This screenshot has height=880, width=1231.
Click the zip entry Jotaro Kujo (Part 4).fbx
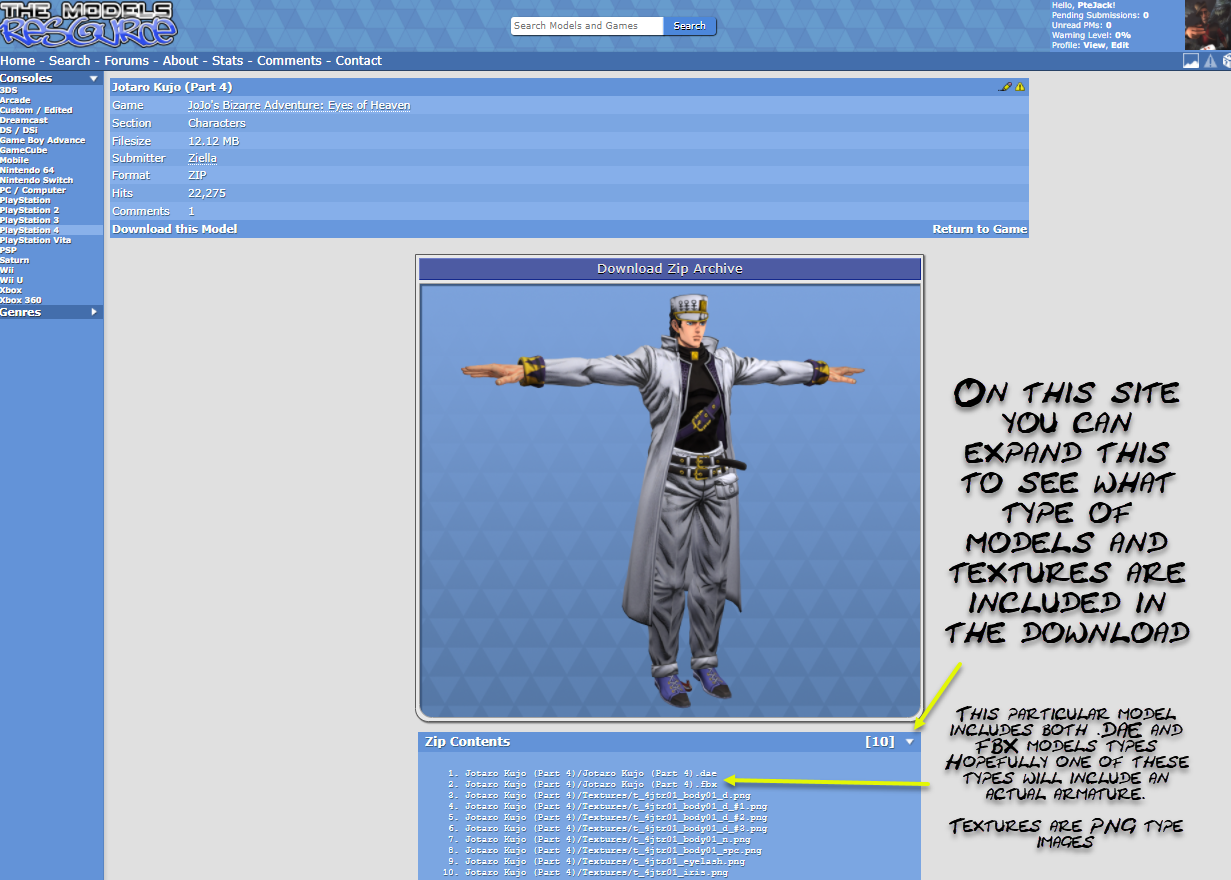click(591, 784)
